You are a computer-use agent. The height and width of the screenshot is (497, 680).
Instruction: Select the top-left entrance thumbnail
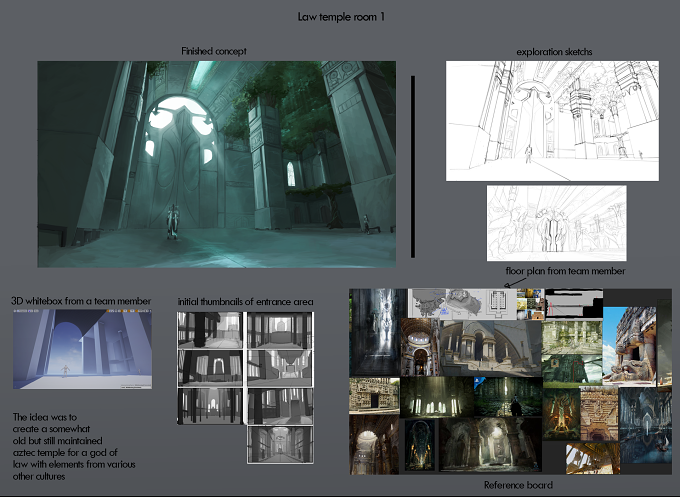coord(210,330)
